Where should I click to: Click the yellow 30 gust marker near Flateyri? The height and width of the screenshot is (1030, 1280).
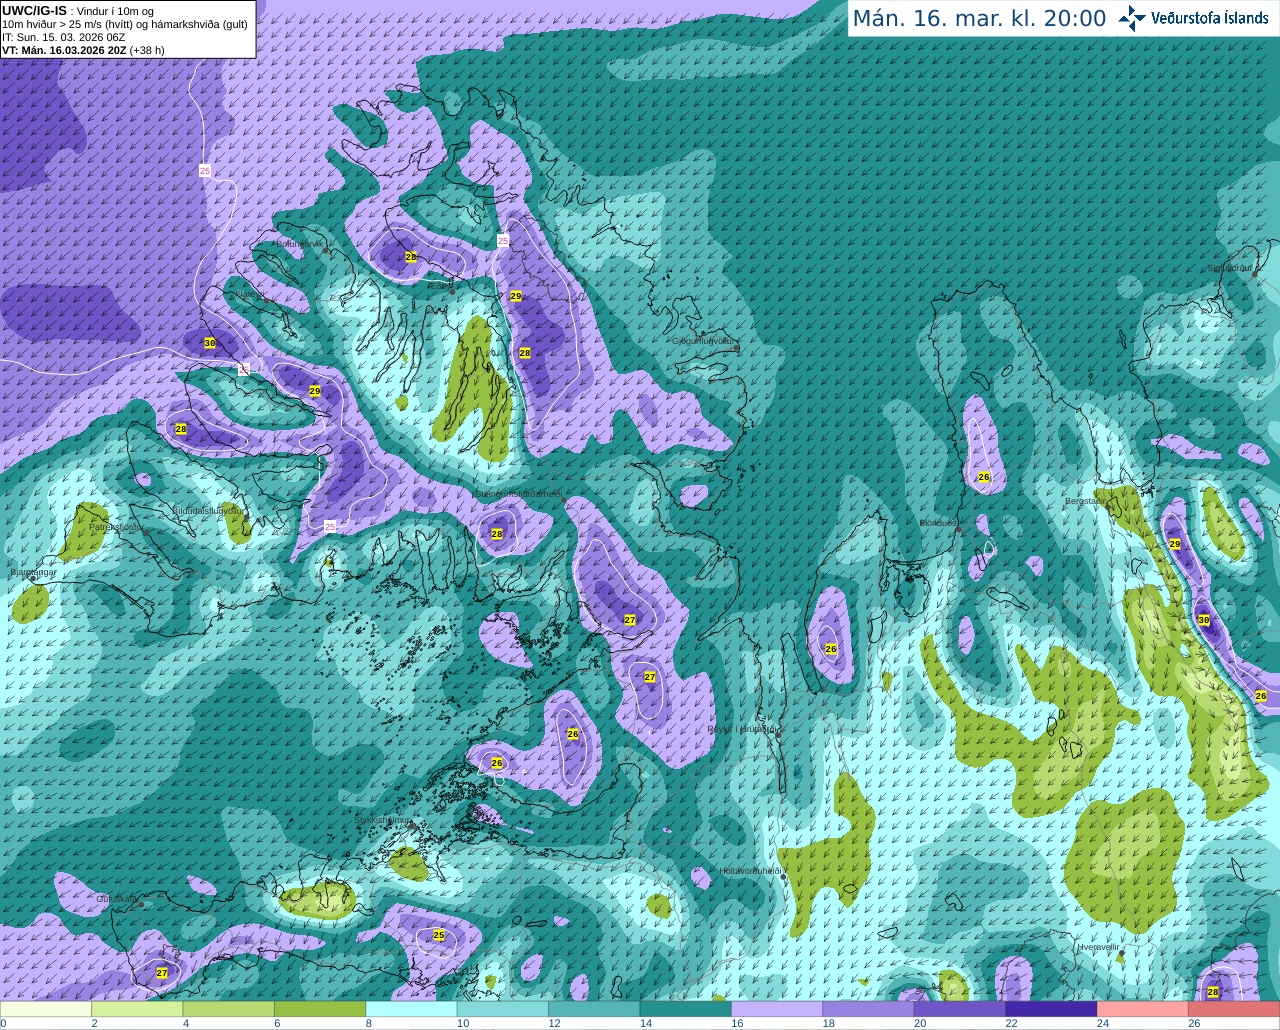click(x=210, y=343)
